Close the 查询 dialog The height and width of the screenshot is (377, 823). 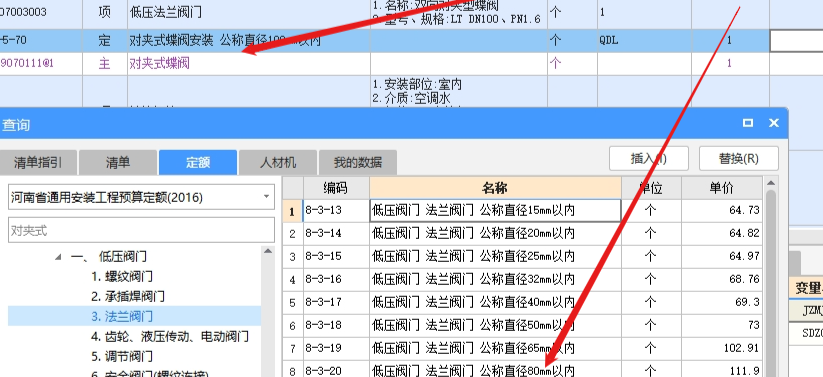tap(774, 123)
